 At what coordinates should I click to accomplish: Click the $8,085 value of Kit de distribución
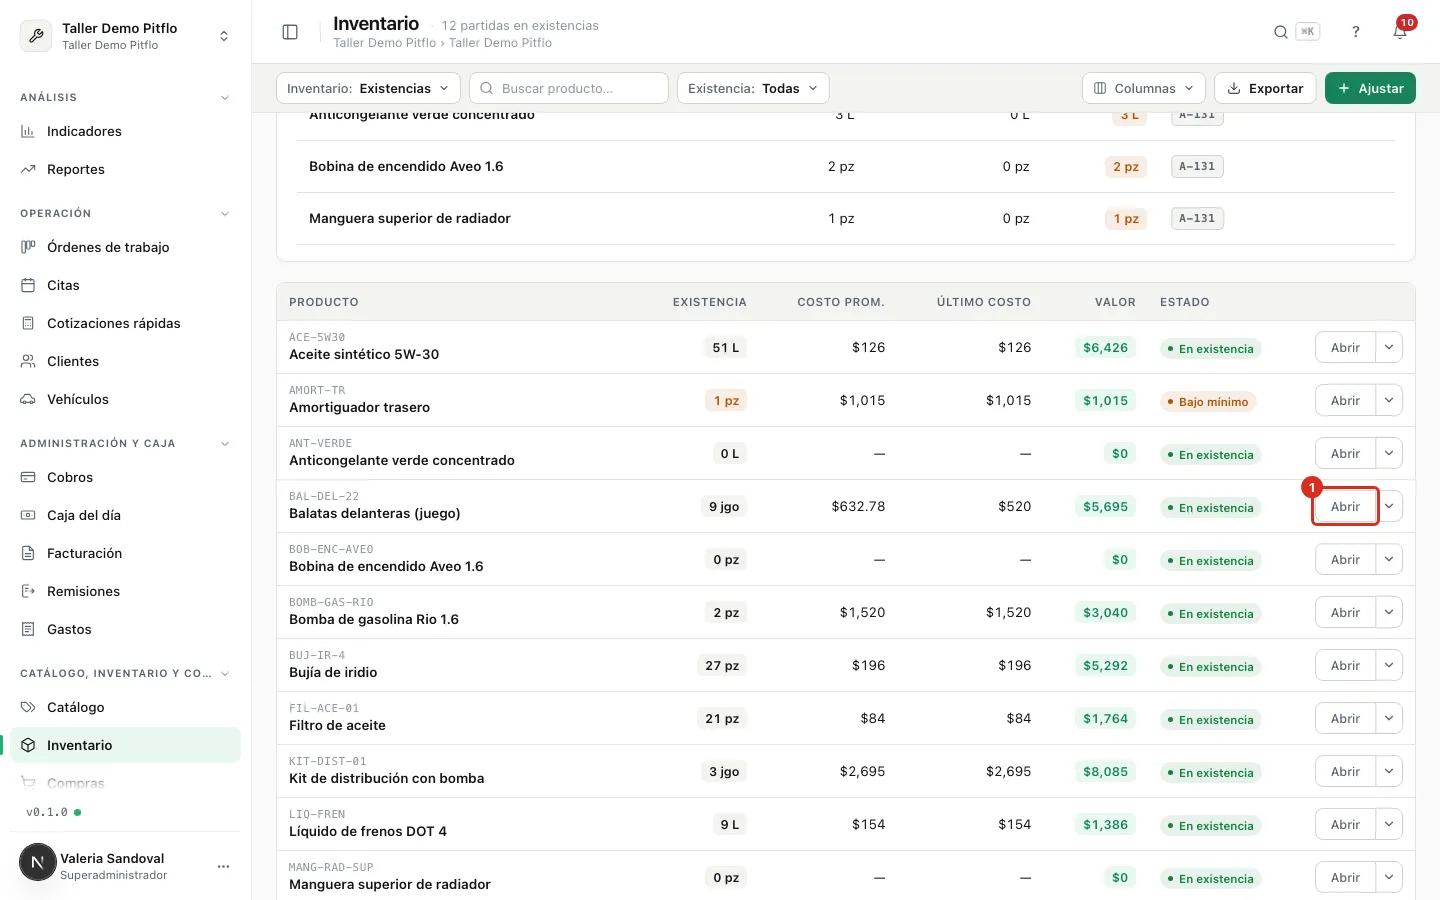click(1105, 772)
